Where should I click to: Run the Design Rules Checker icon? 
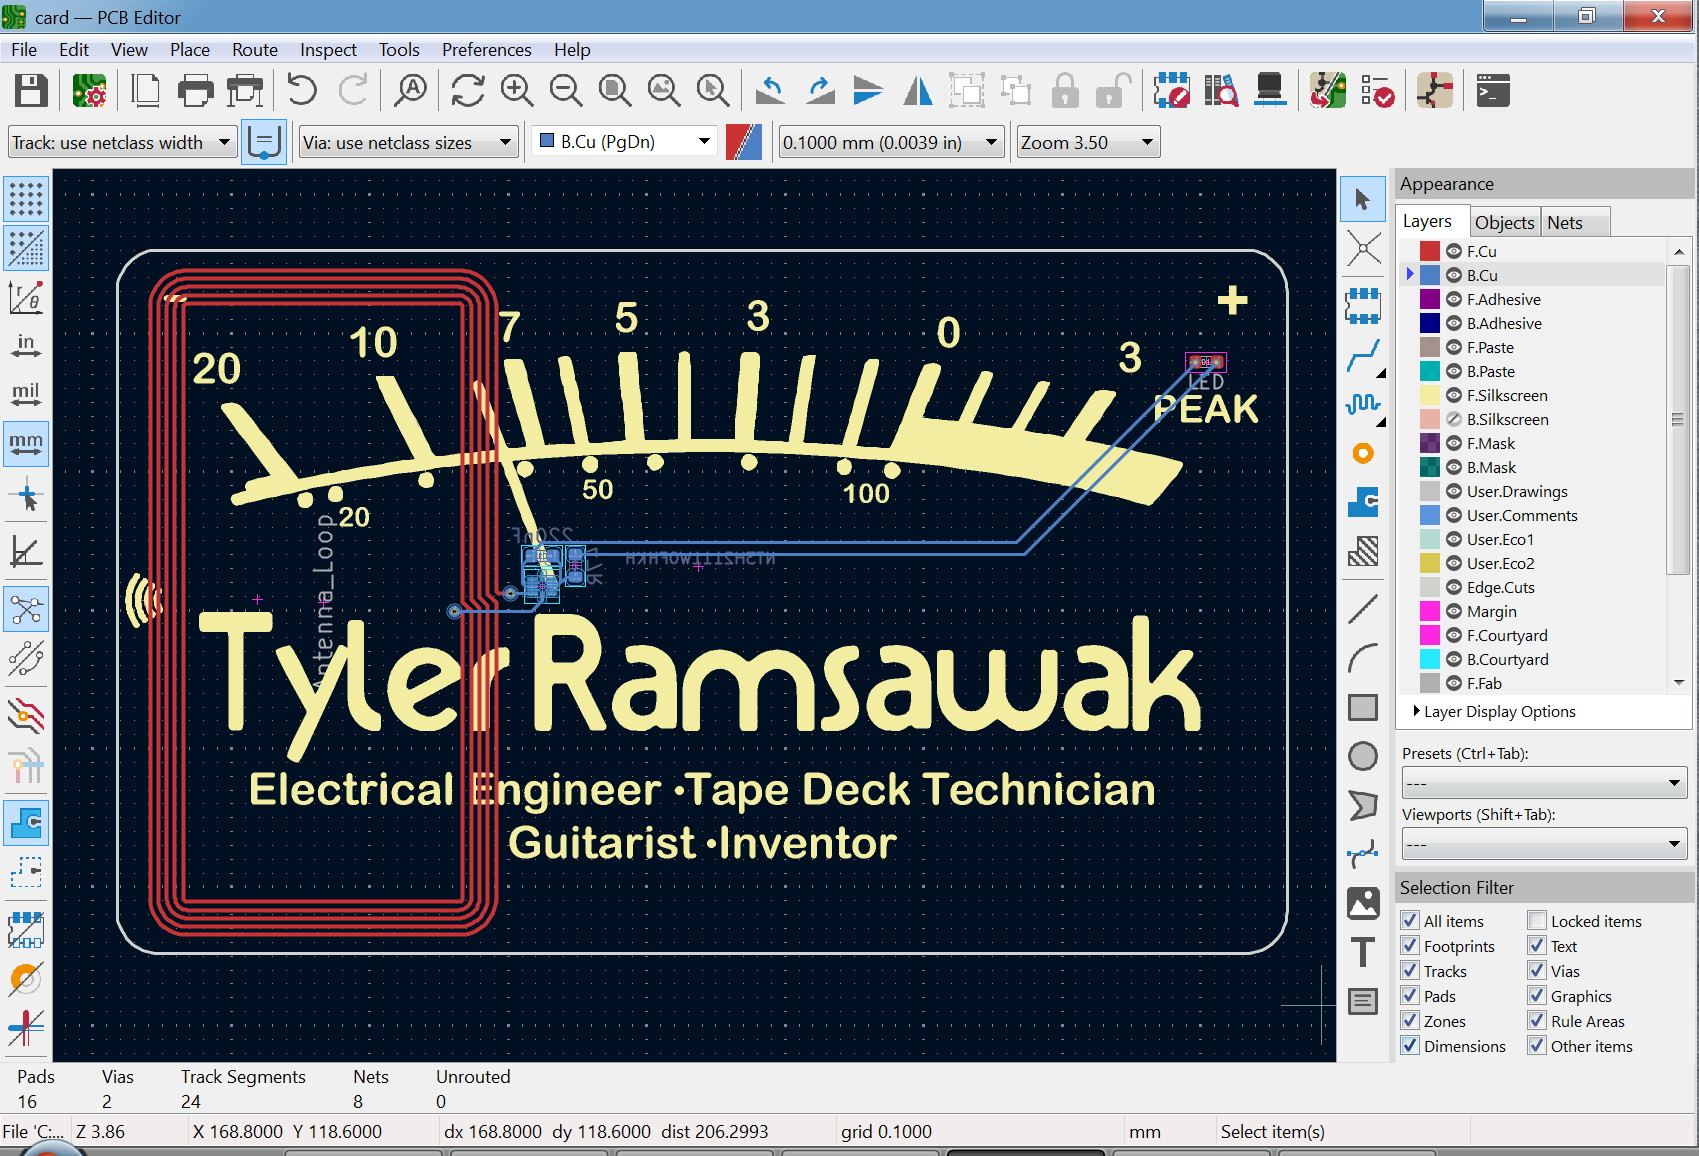(x=1377, y=91)
